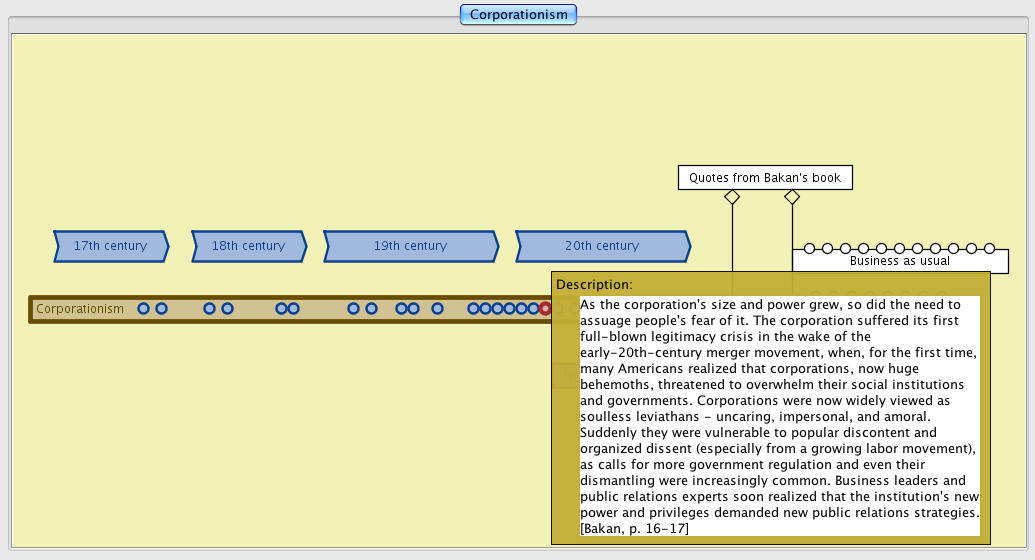Click first blue marker below 19th century arrow
The height and width of the screenshot is (560, 1035).
click(x=353, y=309)
